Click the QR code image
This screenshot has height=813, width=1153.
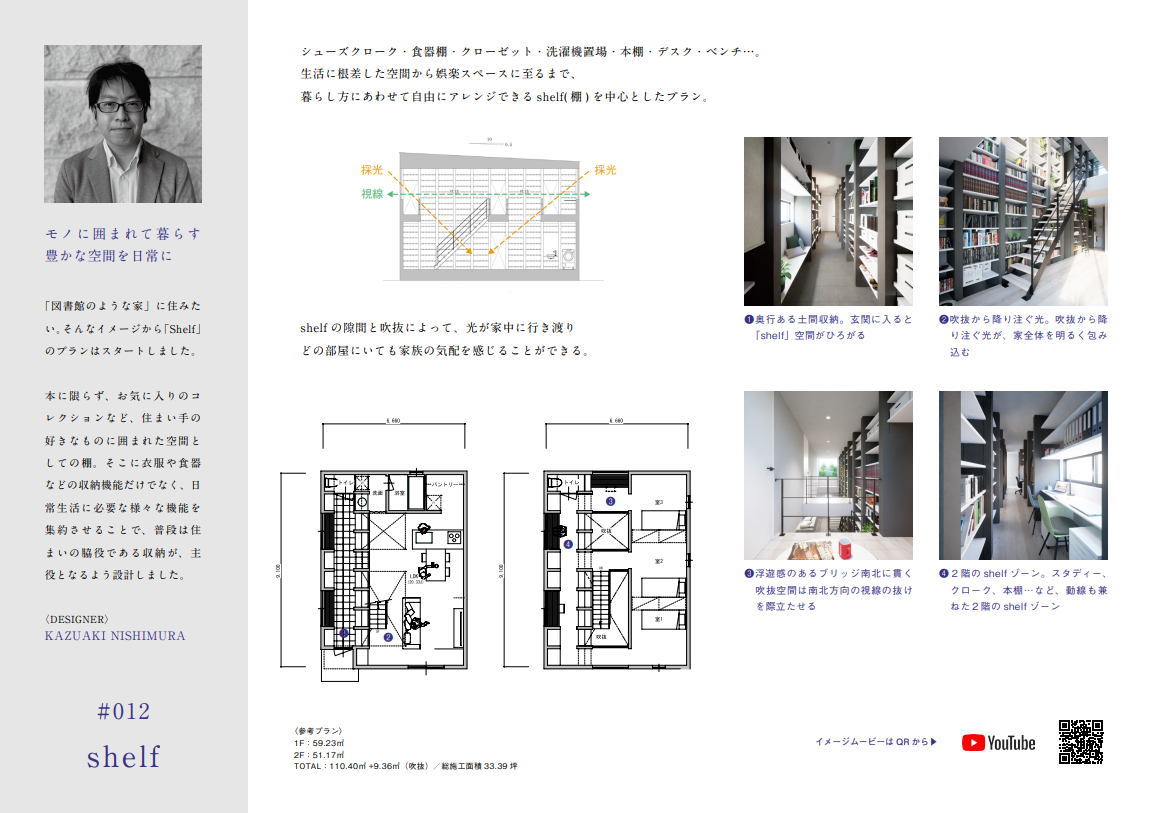pyautogui.click(x=1080, y=742)
